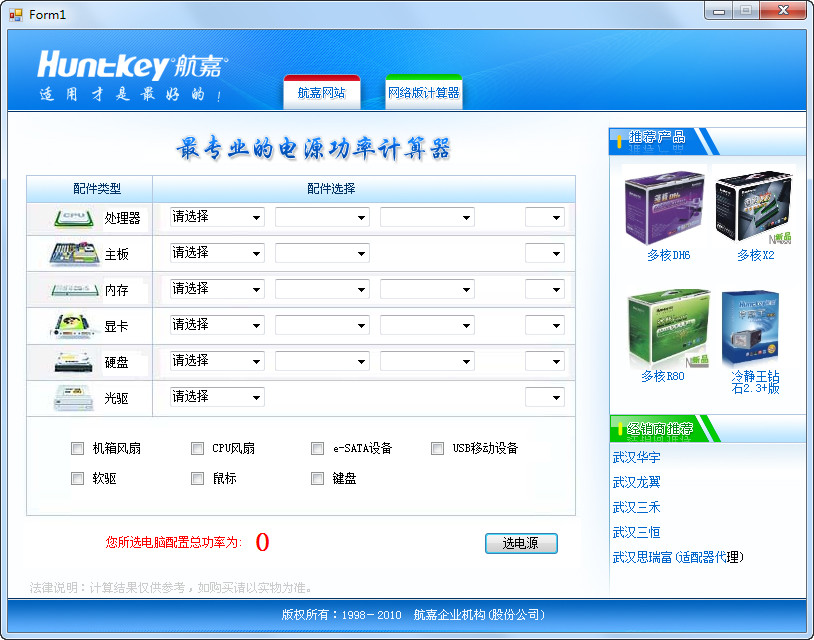The width and height of the screenshot is (814, 640).
Task: Minimize the Form1 window
Action: click(719, 11)
